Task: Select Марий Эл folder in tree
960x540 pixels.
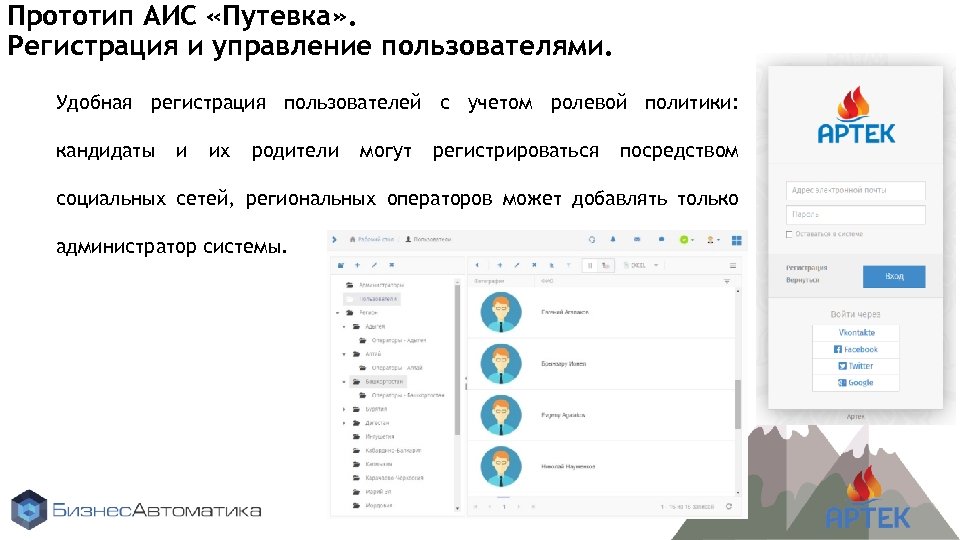Action: 372,492
